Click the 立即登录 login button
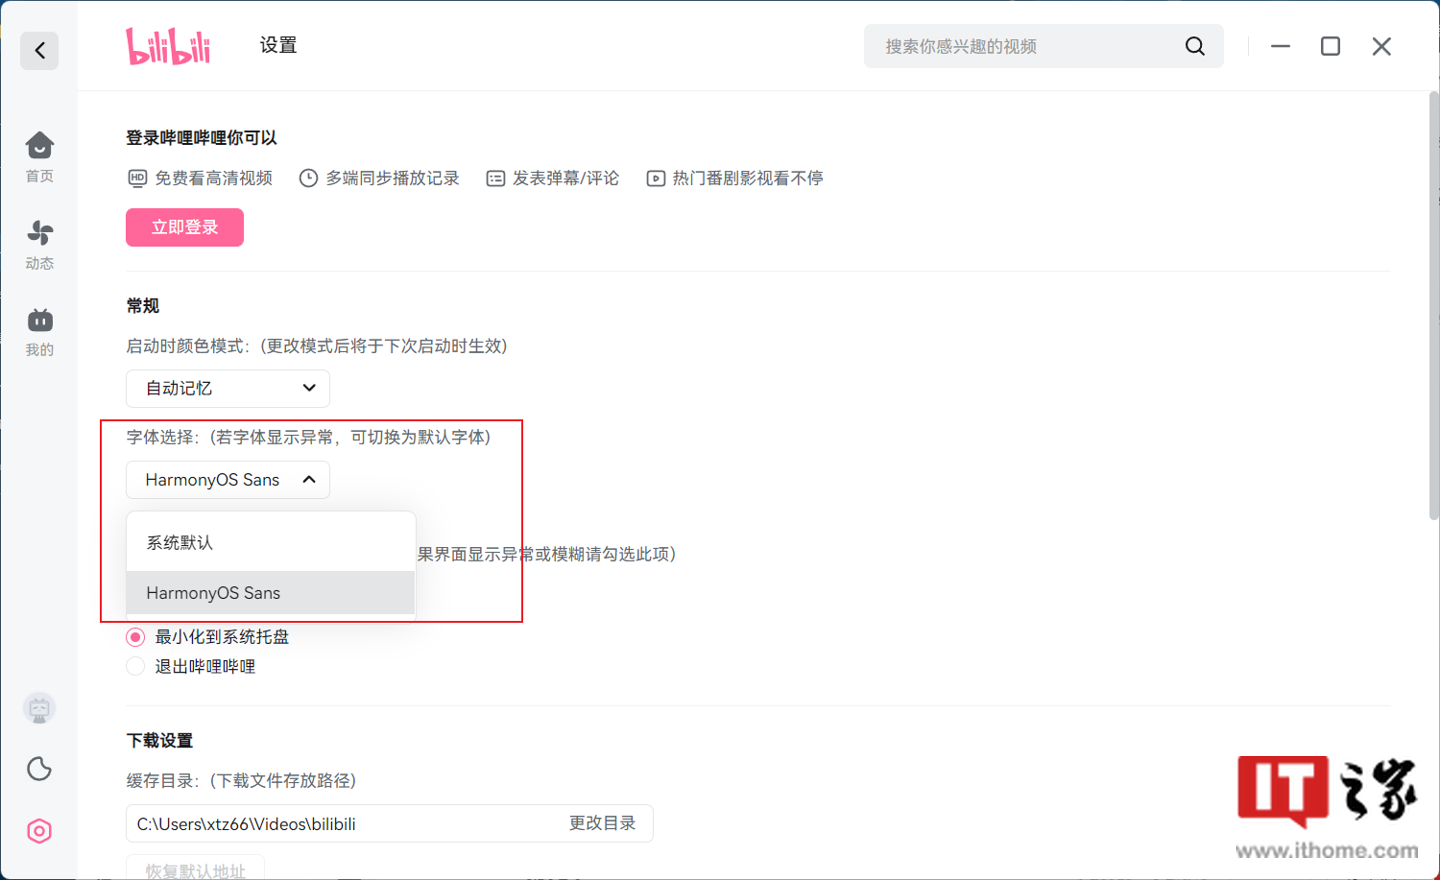 point(185,227)
